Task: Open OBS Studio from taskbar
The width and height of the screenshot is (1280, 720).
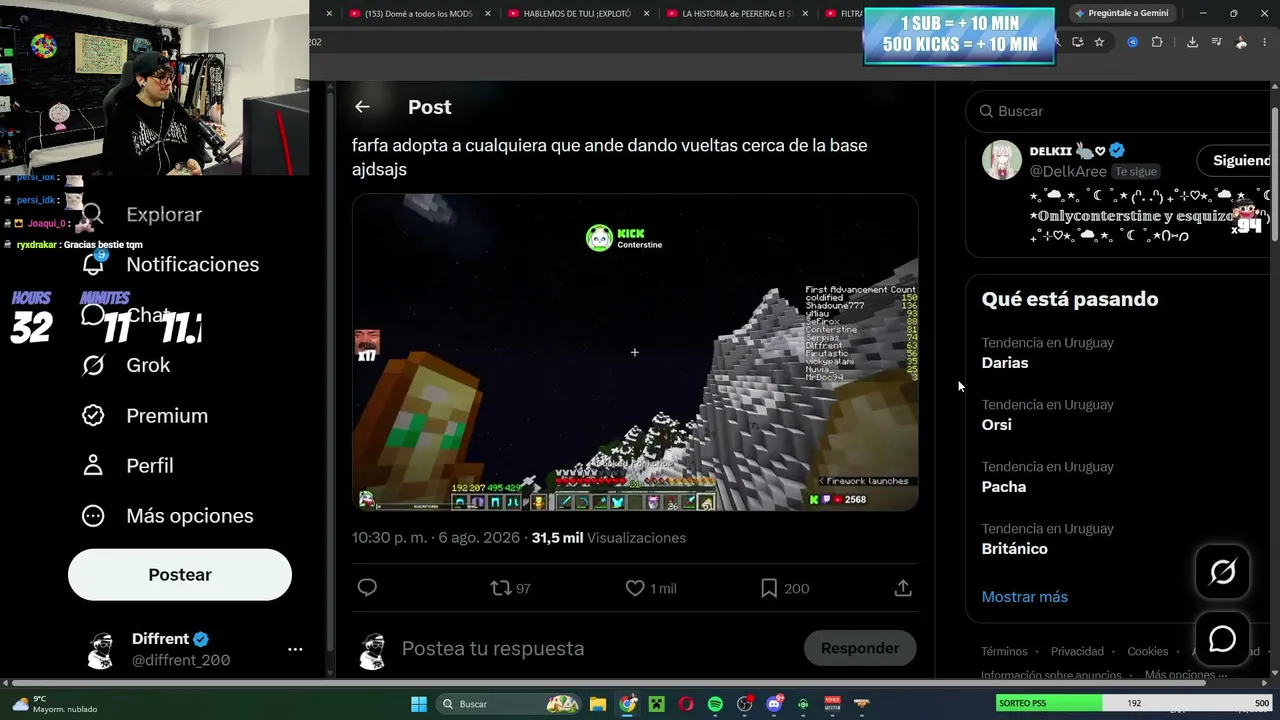Action: tap(745, 704)
